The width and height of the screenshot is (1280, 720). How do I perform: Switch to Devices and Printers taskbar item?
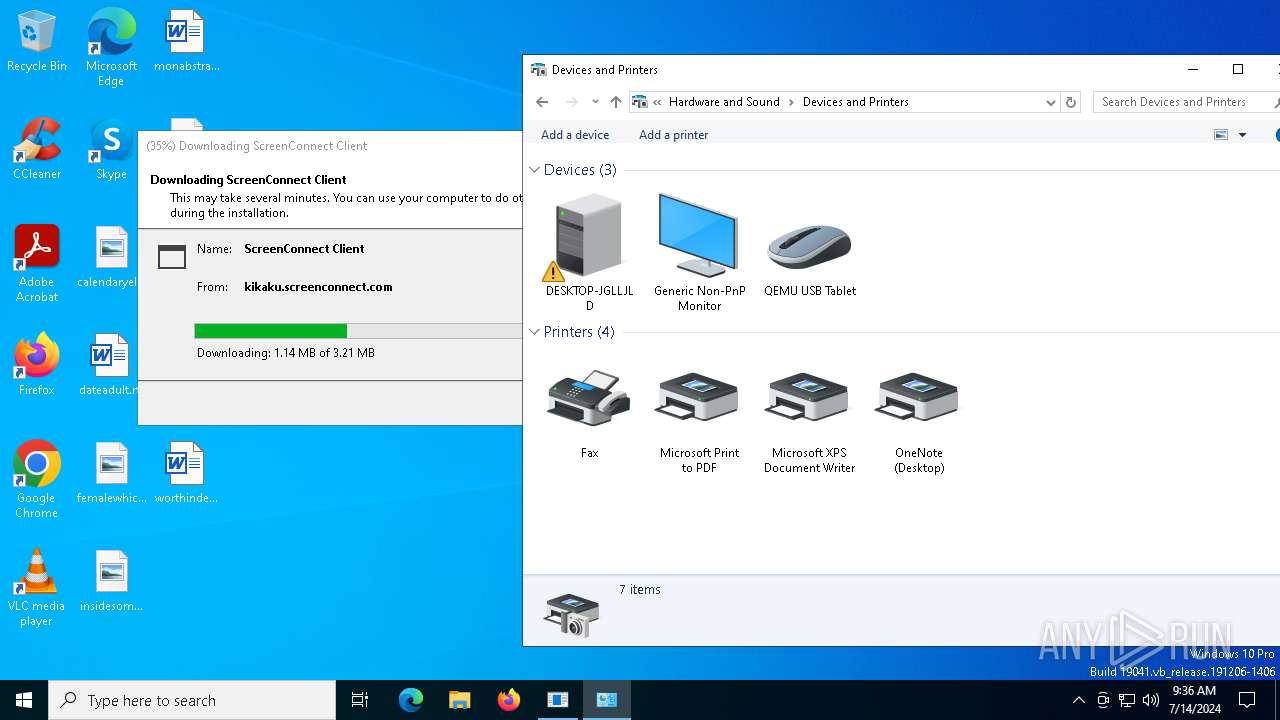(x=607, y=700)
